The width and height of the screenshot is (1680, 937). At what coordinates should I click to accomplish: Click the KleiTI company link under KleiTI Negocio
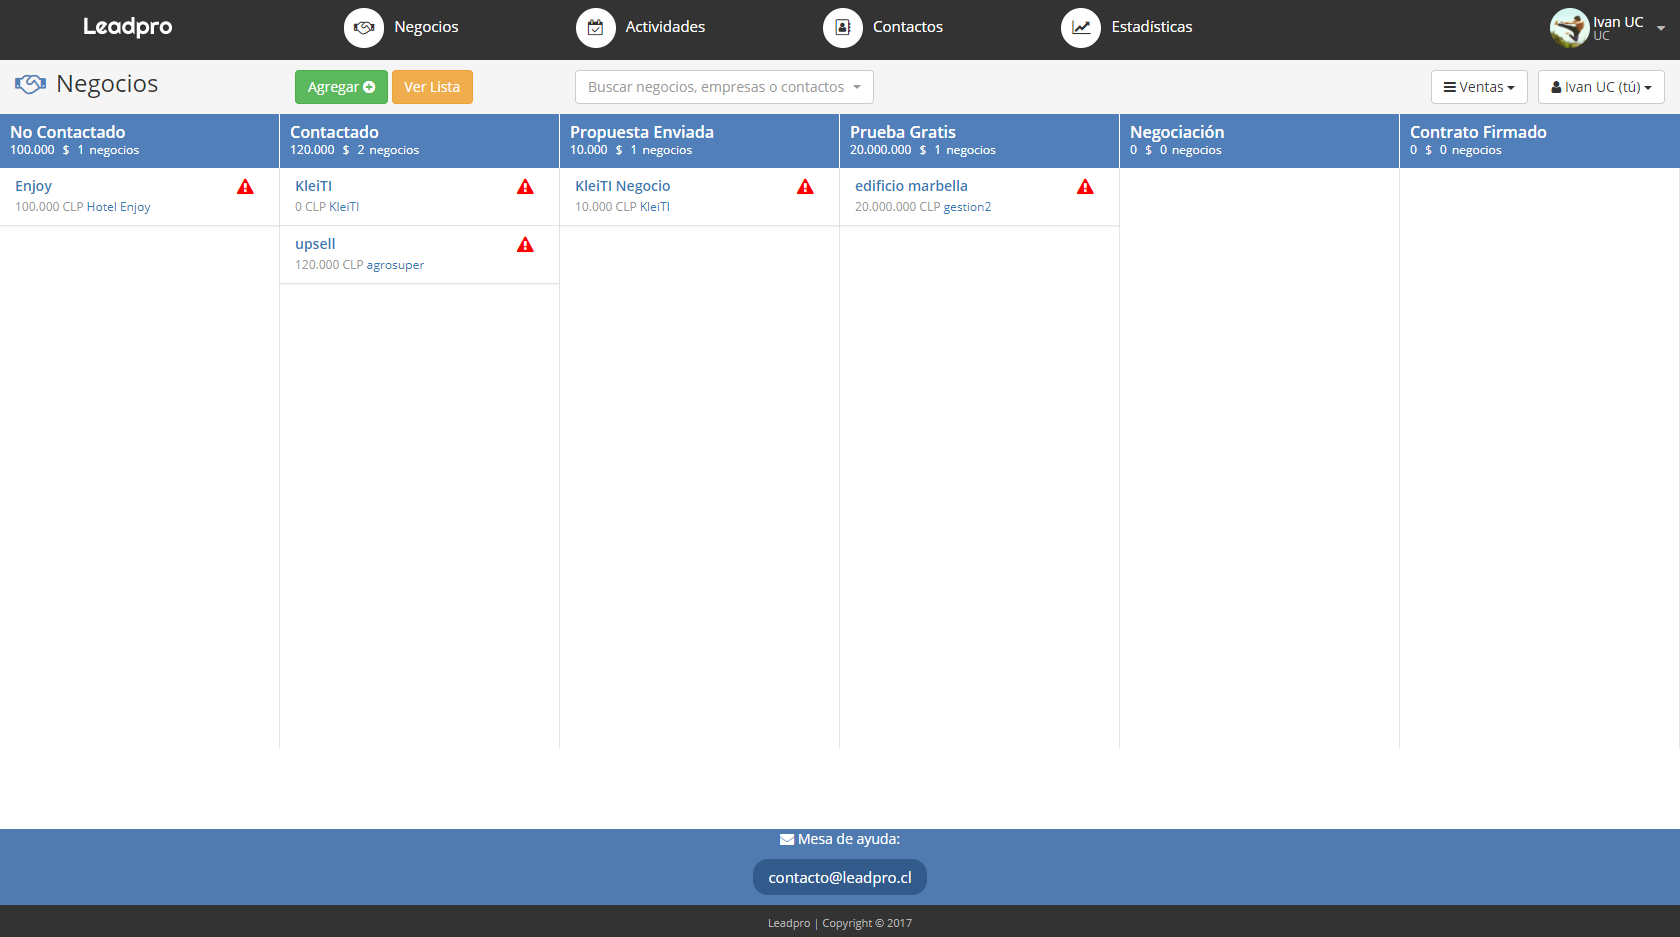(x=655, y=207)
